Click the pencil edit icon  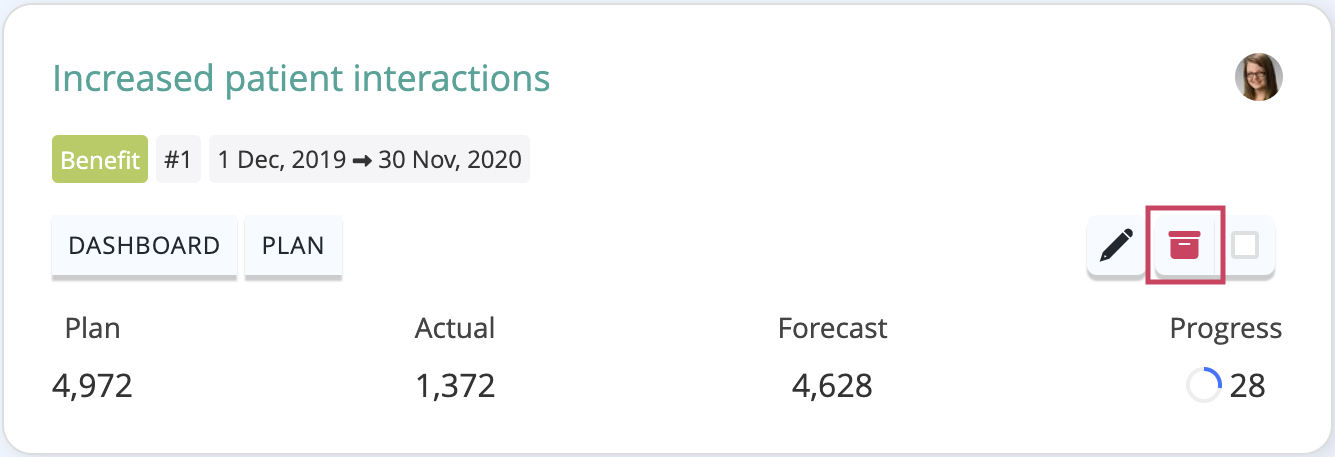point(1116,245)
